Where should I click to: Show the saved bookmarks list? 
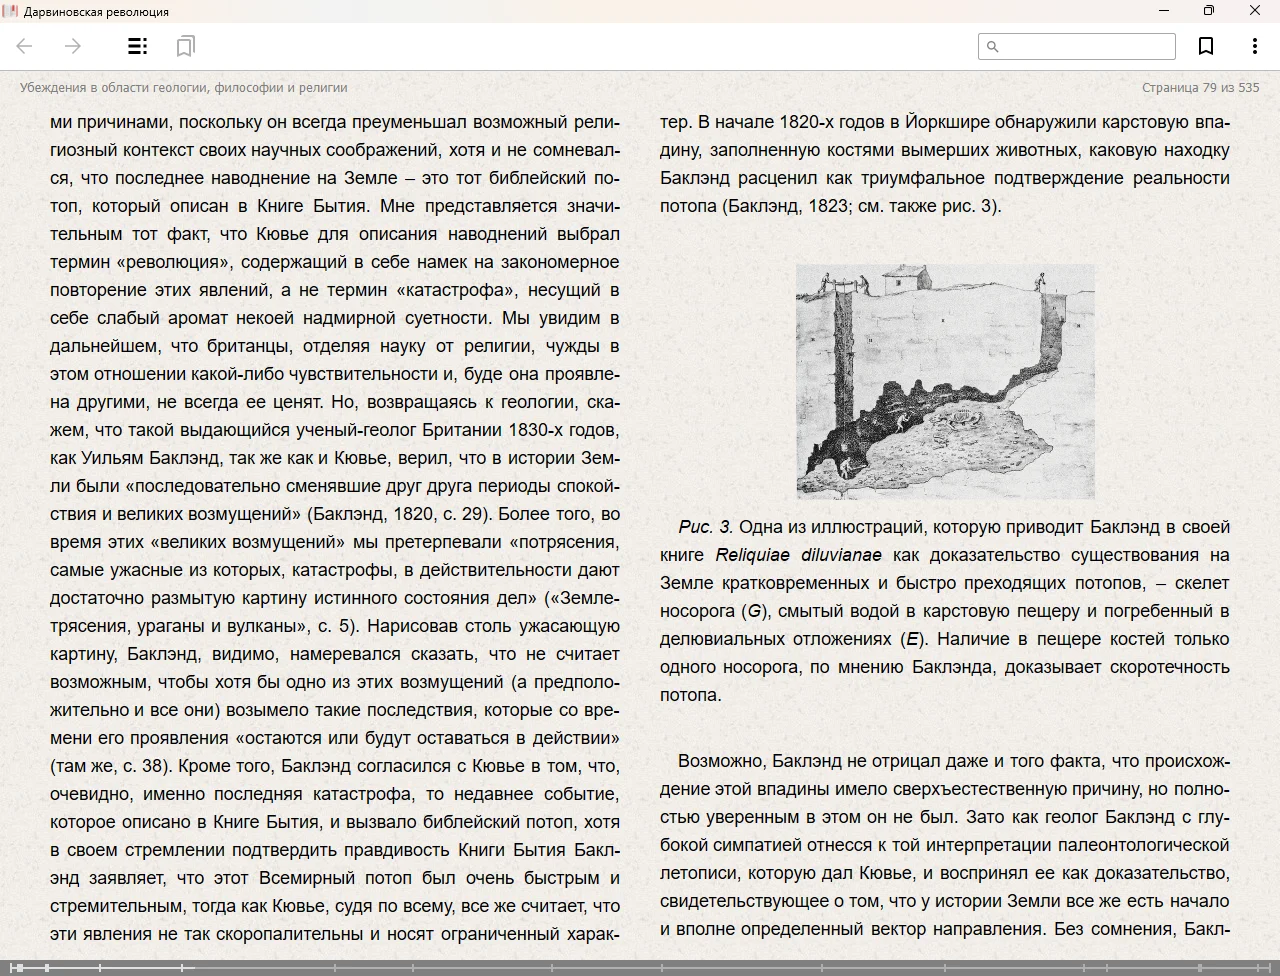coord(185,46)
